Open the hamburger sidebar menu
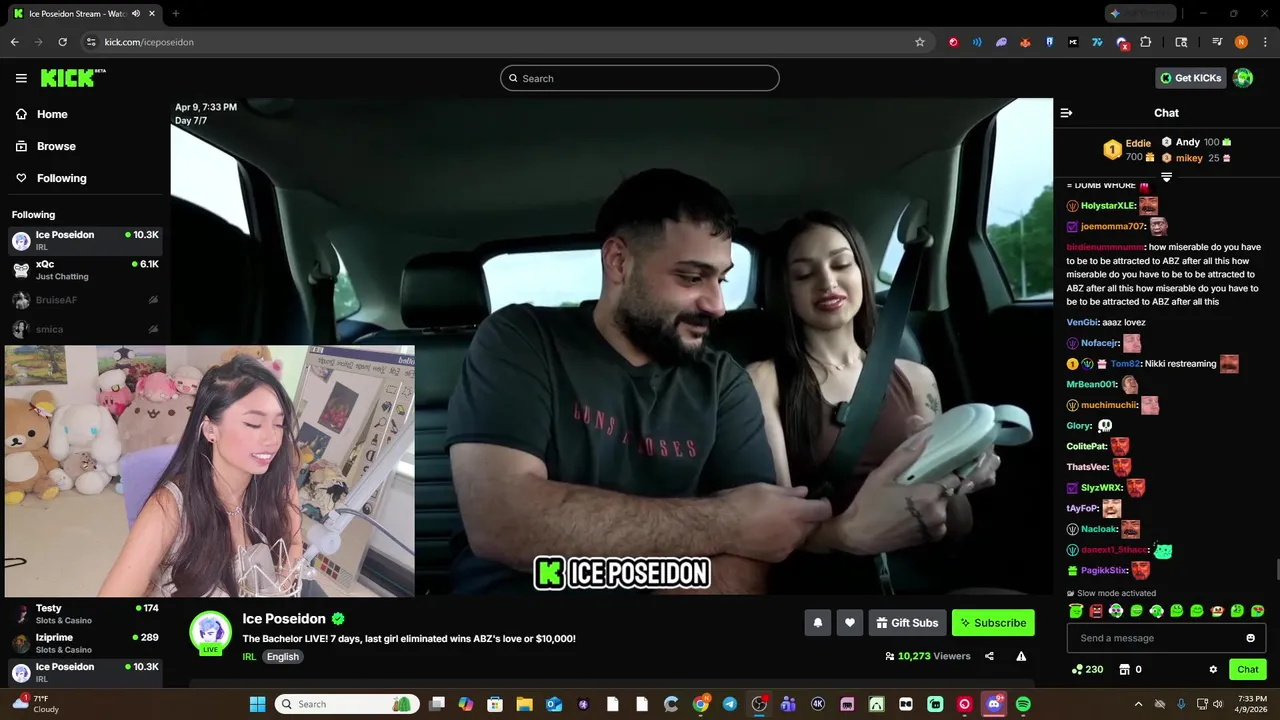This screenshot has height=720, width=1280. pos(21,78)
